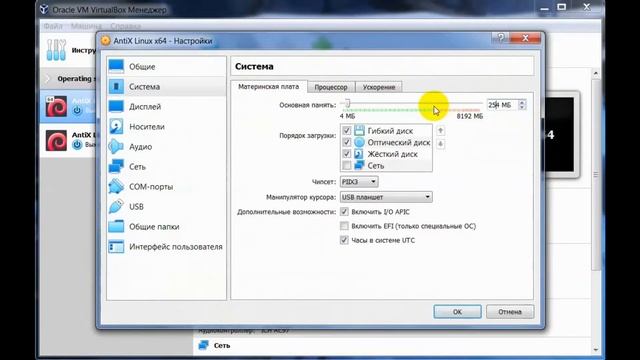Click the Общие папки label in sidebar

click(154, 227)
